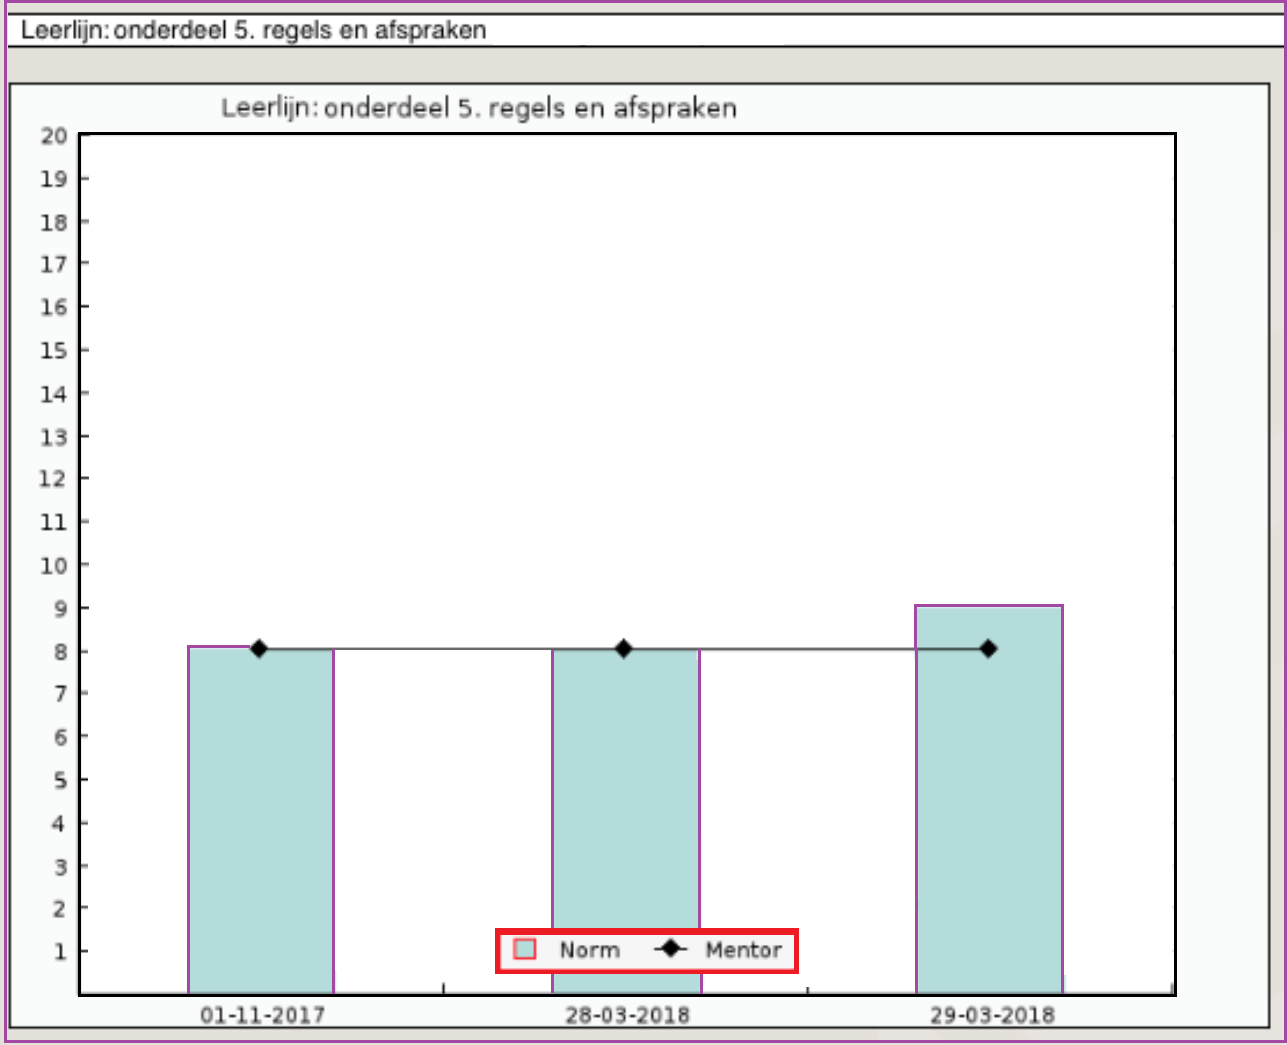Viewport: 1287px width, 1045px height.
Task: Click the 'Mentor' legend label
Action: 743,950
